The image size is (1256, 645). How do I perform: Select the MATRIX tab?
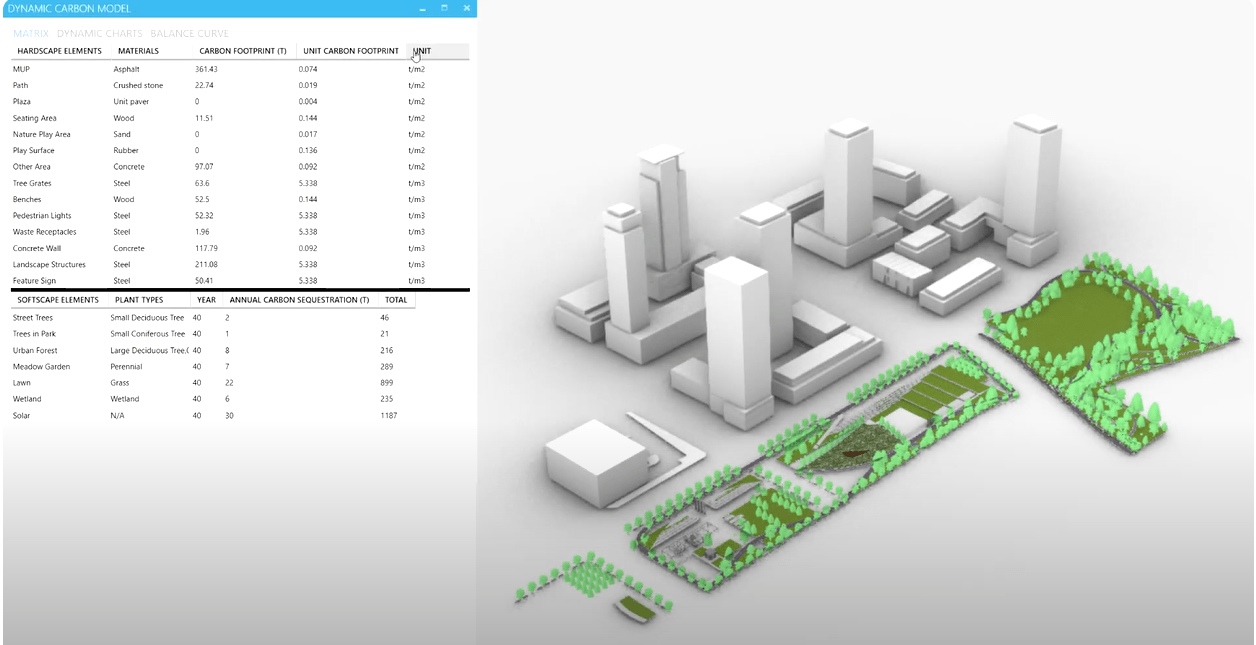(30, 33)
